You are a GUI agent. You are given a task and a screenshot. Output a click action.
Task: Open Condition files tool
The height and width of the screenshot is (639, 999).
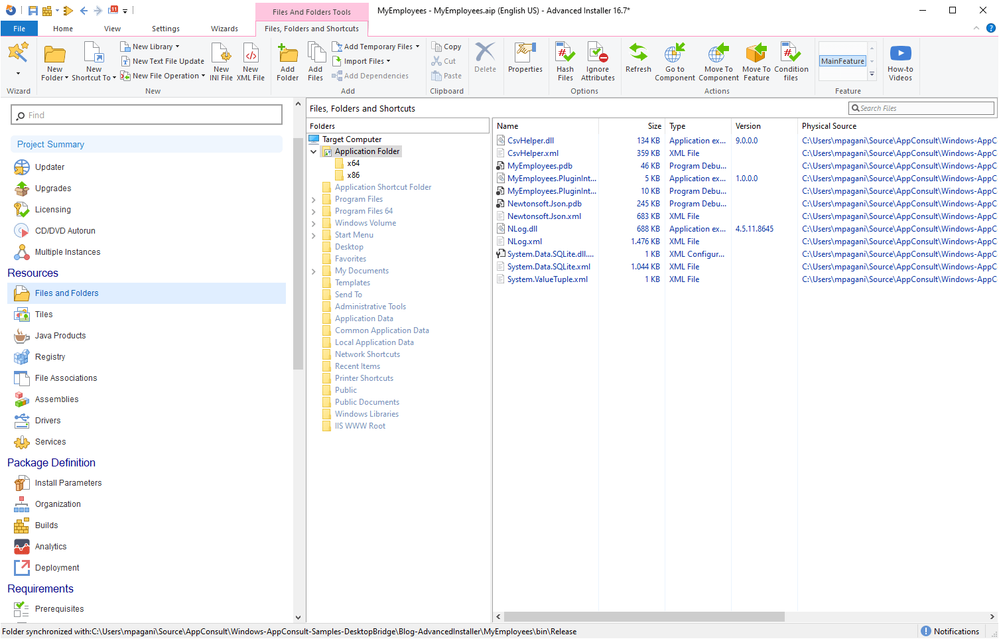(x=791, y=62)
